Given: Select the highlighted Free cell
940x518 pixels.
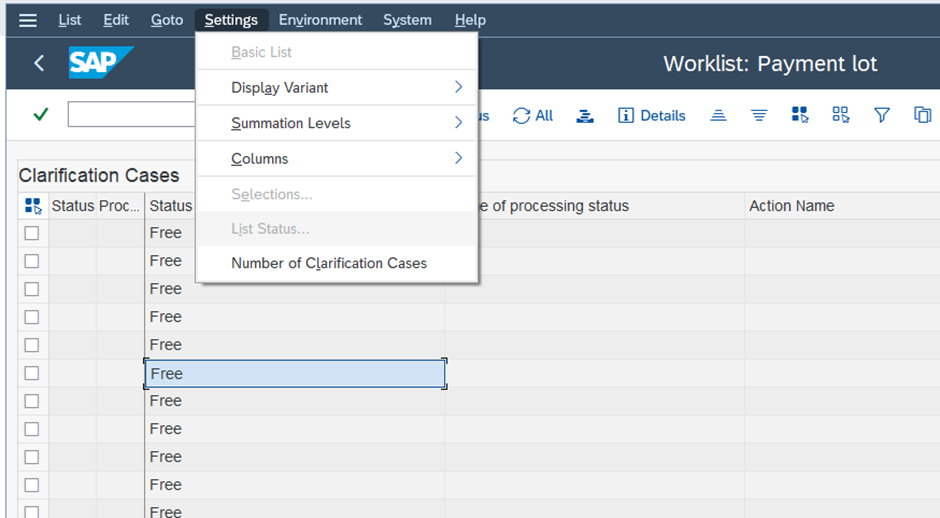Looking at the screenshot, I should [x=295, y=374].
